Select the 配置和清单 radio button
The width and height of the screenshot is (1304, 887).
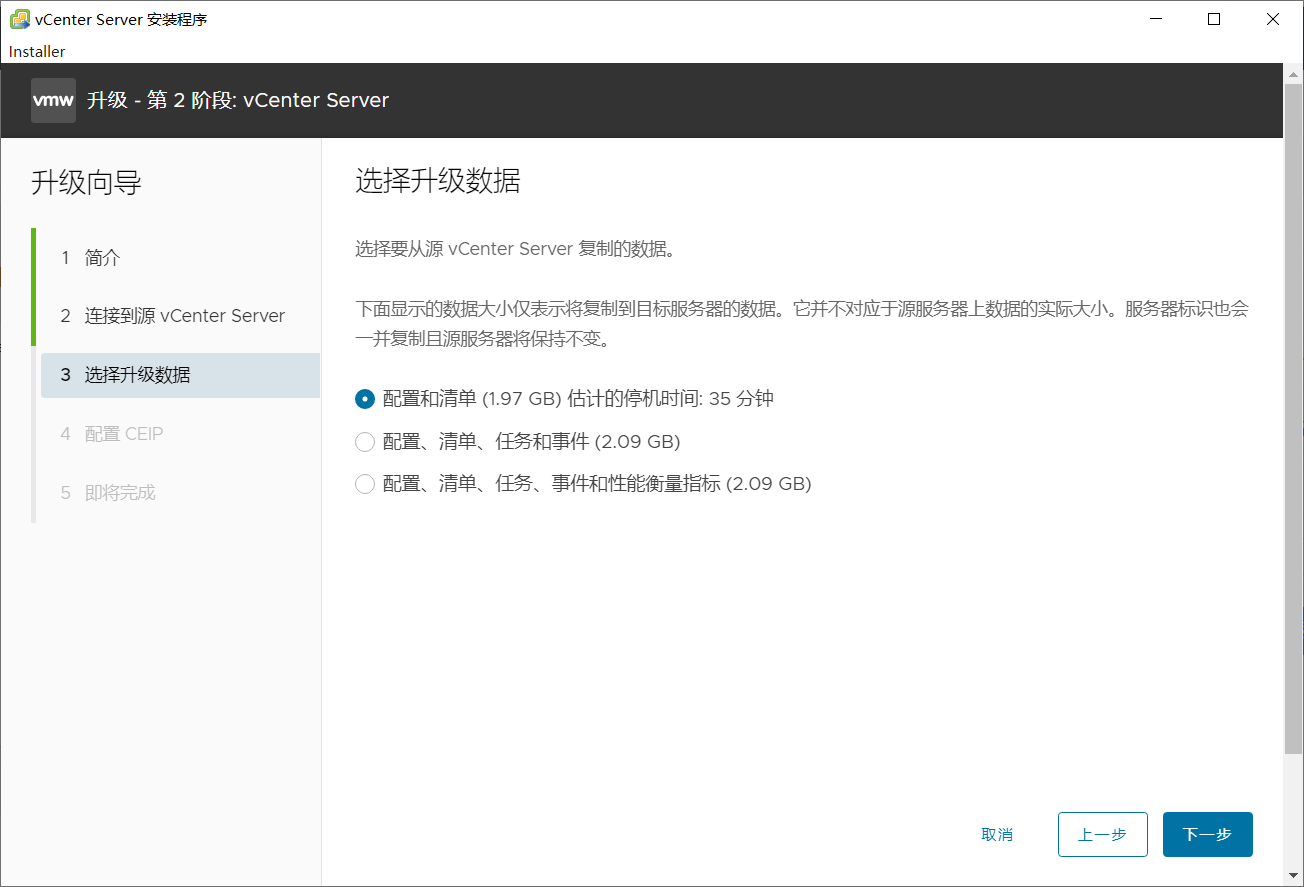click(364, 398)
